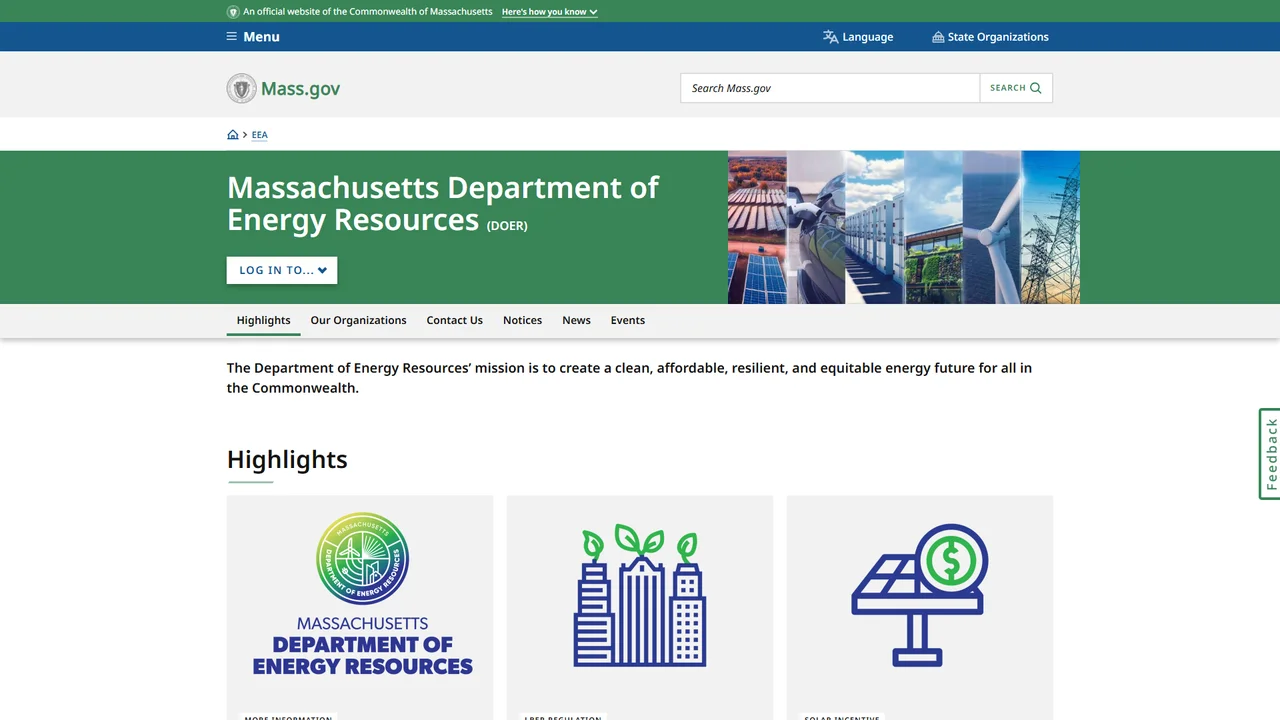Expand "Here's how you know" disclosure
The width and height of the screenshot is (1280, 720).
pyautogui.click(x=550, y=12)
